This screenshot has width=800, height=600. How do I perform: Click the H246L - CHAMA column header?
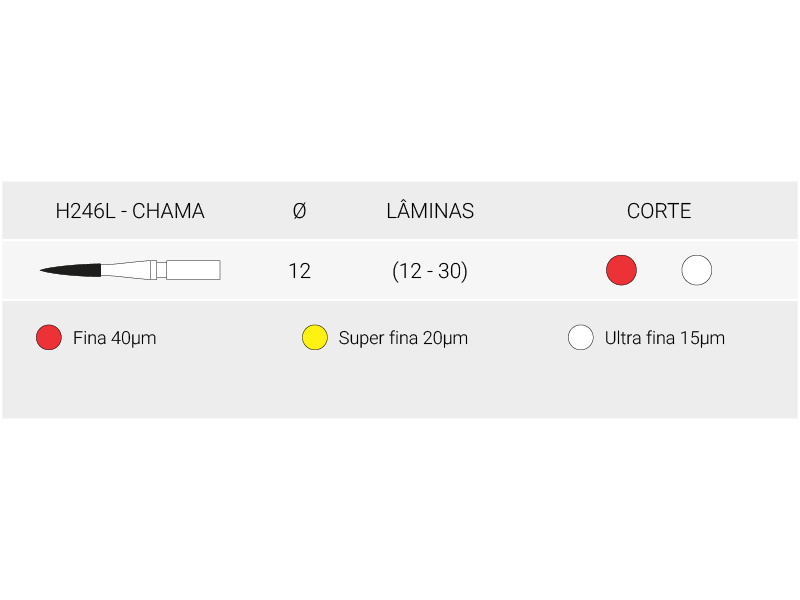[x=130, y=211]
